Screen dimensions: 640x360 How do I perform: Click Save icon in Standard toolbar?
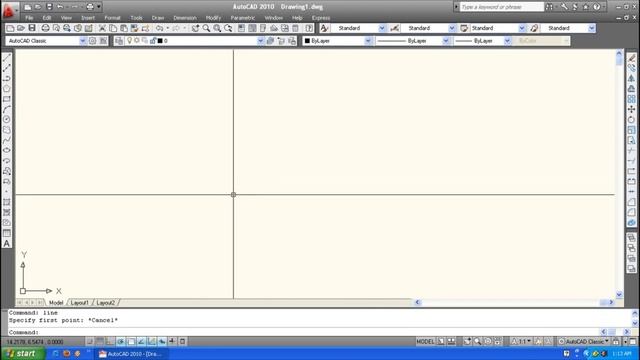pyautogui.click(x=32, y=28)
